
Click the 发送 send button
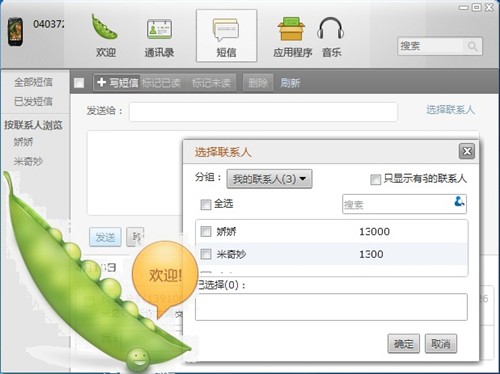[x=105, y=237]
